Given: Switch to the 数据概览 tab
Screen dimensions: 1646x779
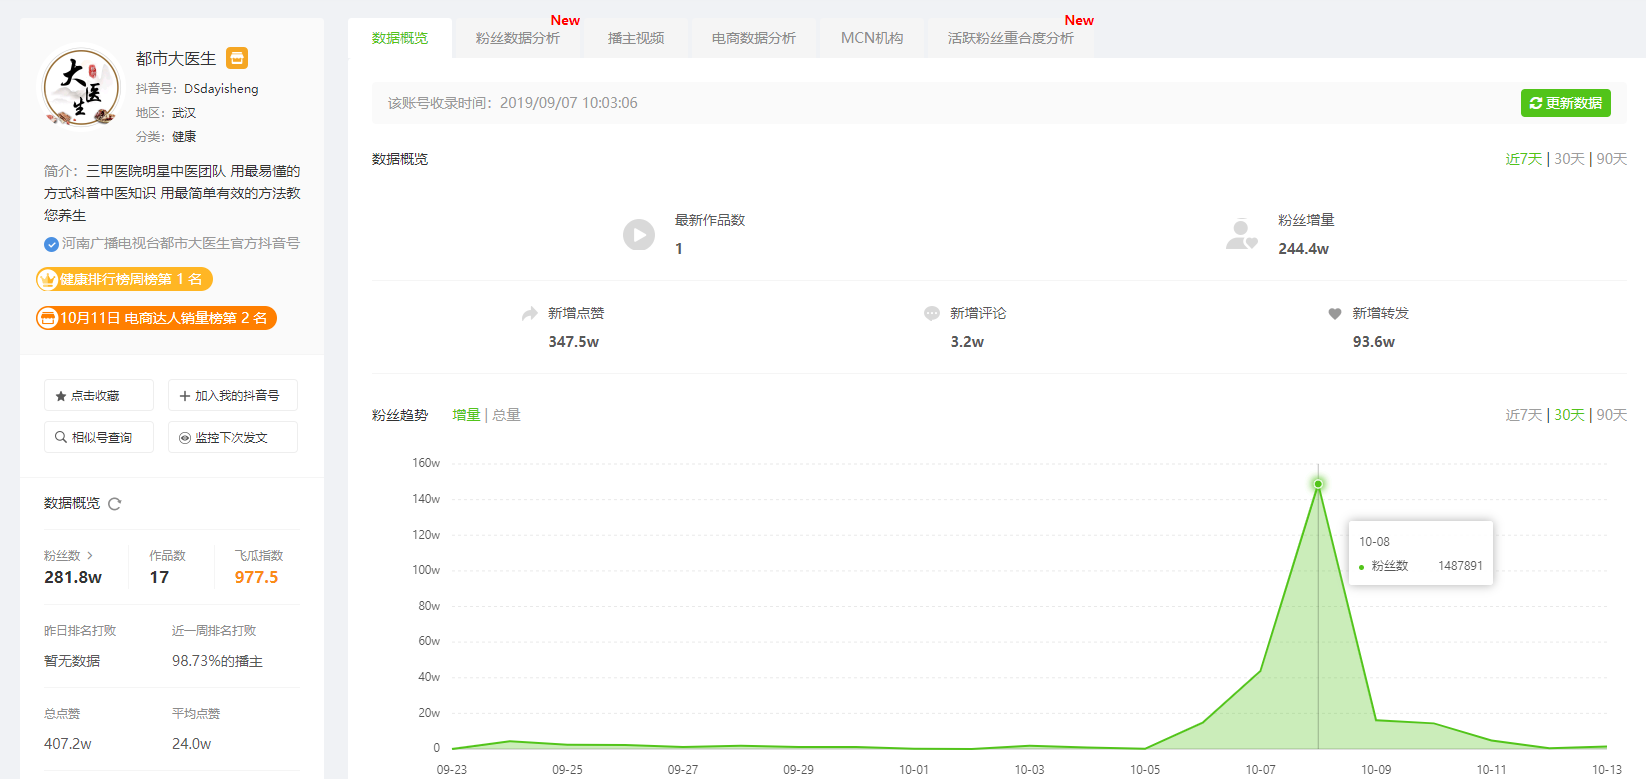Looking at the screenshot, I should coord(400,38).
